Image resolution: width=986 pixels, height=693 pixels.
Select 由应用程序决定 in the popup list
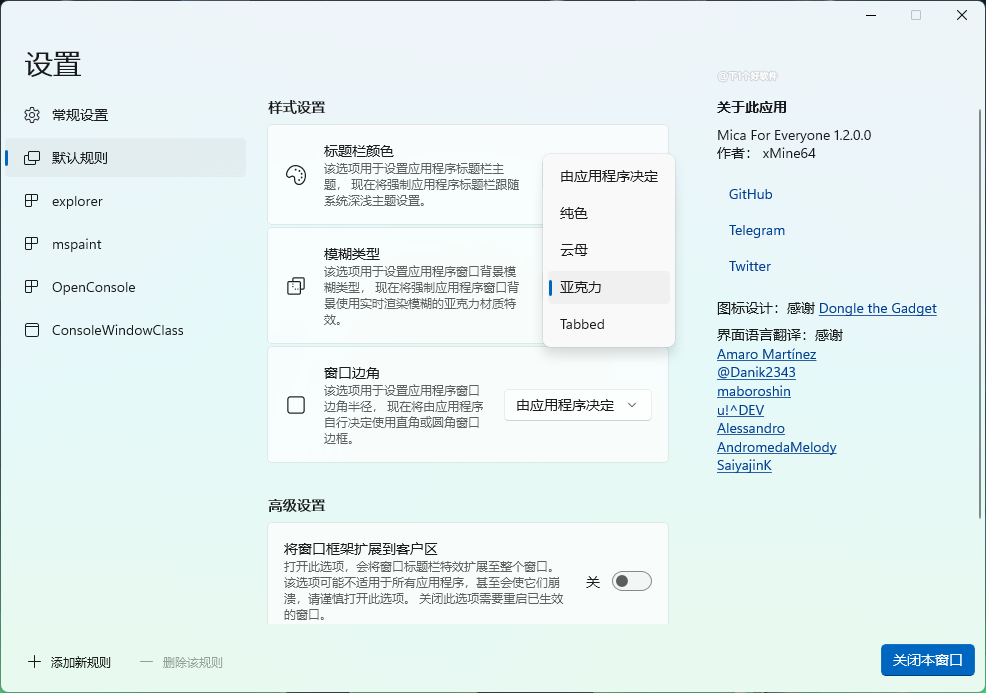[x=608, y=176]
